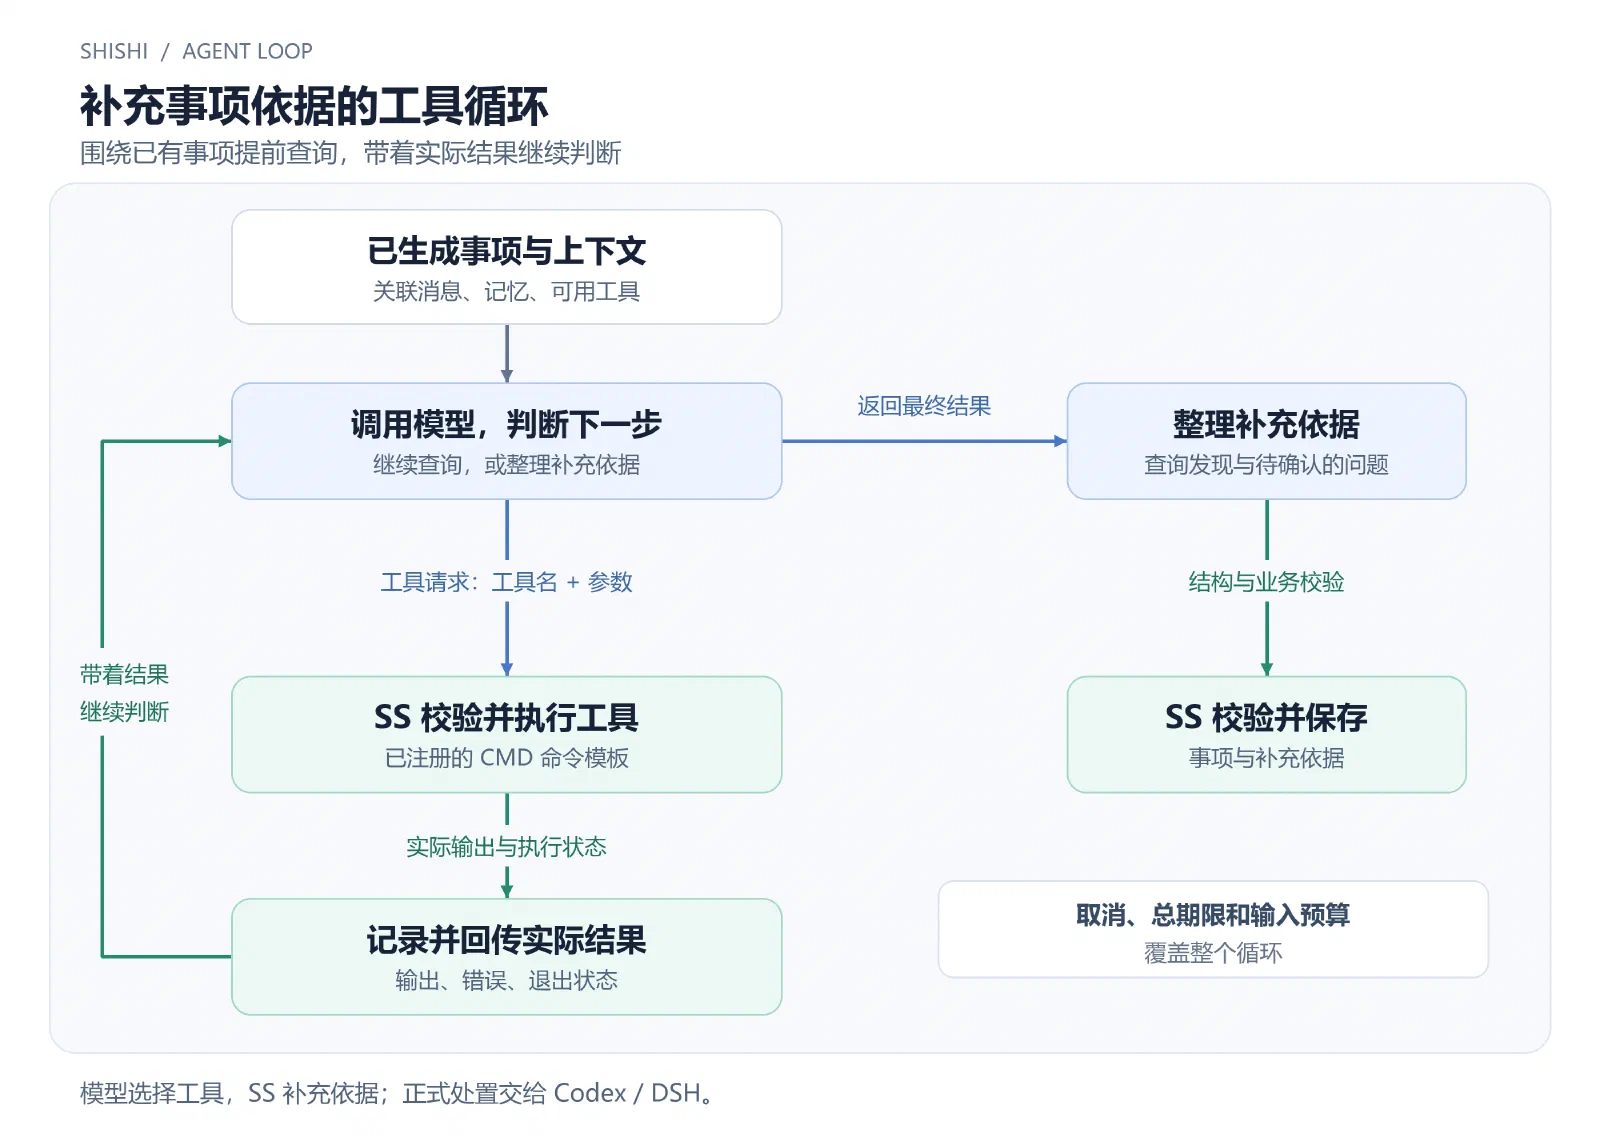Select the 'SS 校验并执行工具' node
This screenshot has width=1600, height=1138.
click(x=507, y=735)
